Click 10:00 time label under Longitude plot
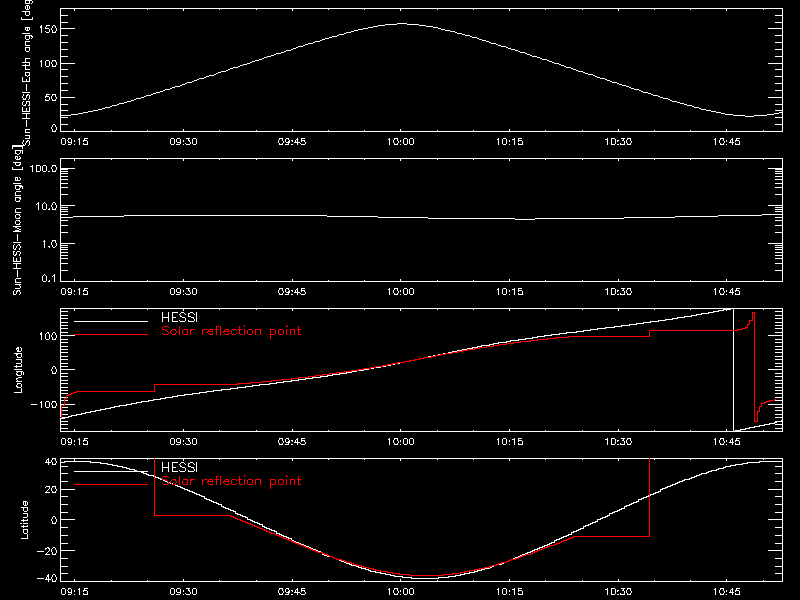 pos(401,442)
